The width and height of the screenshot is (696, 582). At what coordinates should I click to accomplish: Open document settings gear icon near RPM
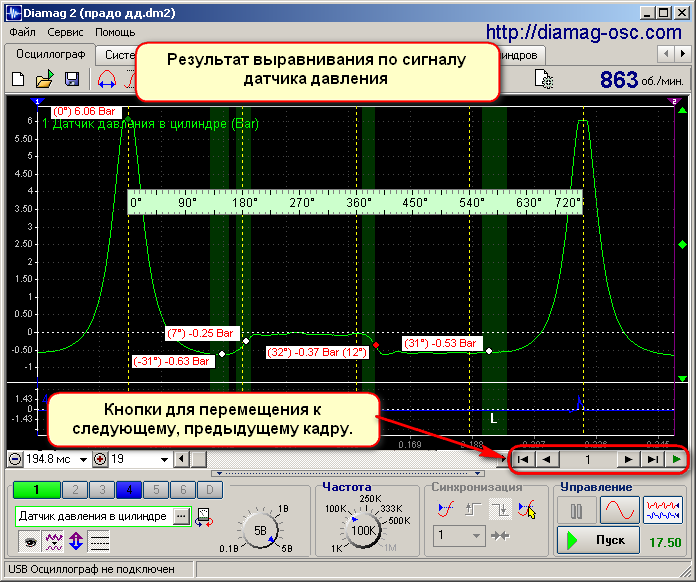544,79
